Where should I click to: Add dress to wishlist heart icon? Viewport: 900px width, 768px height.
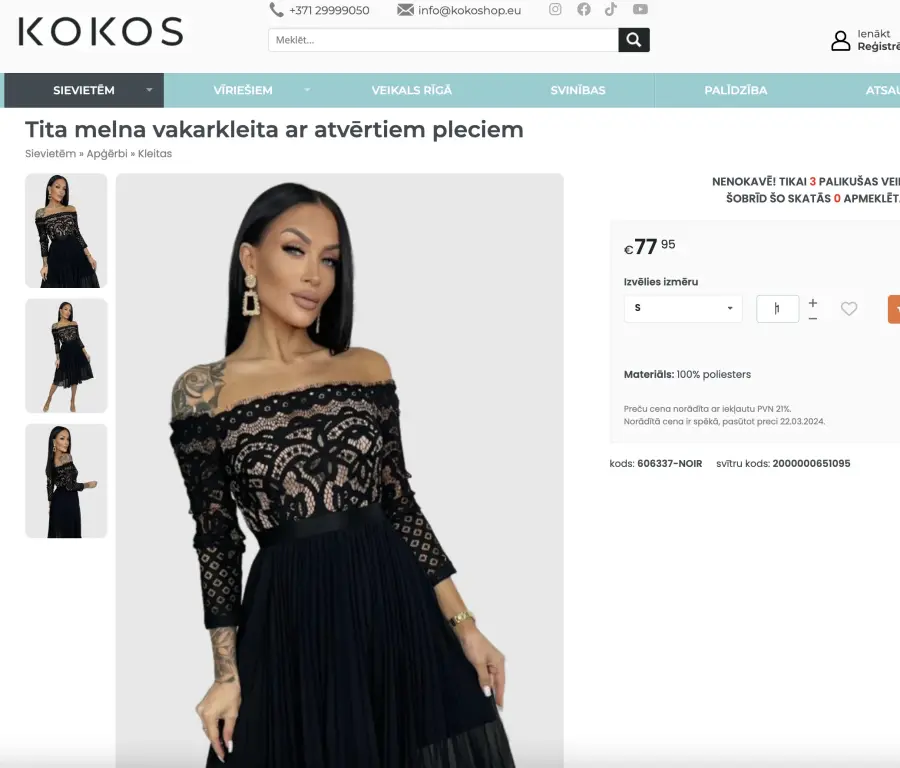(x=849, y=309)
